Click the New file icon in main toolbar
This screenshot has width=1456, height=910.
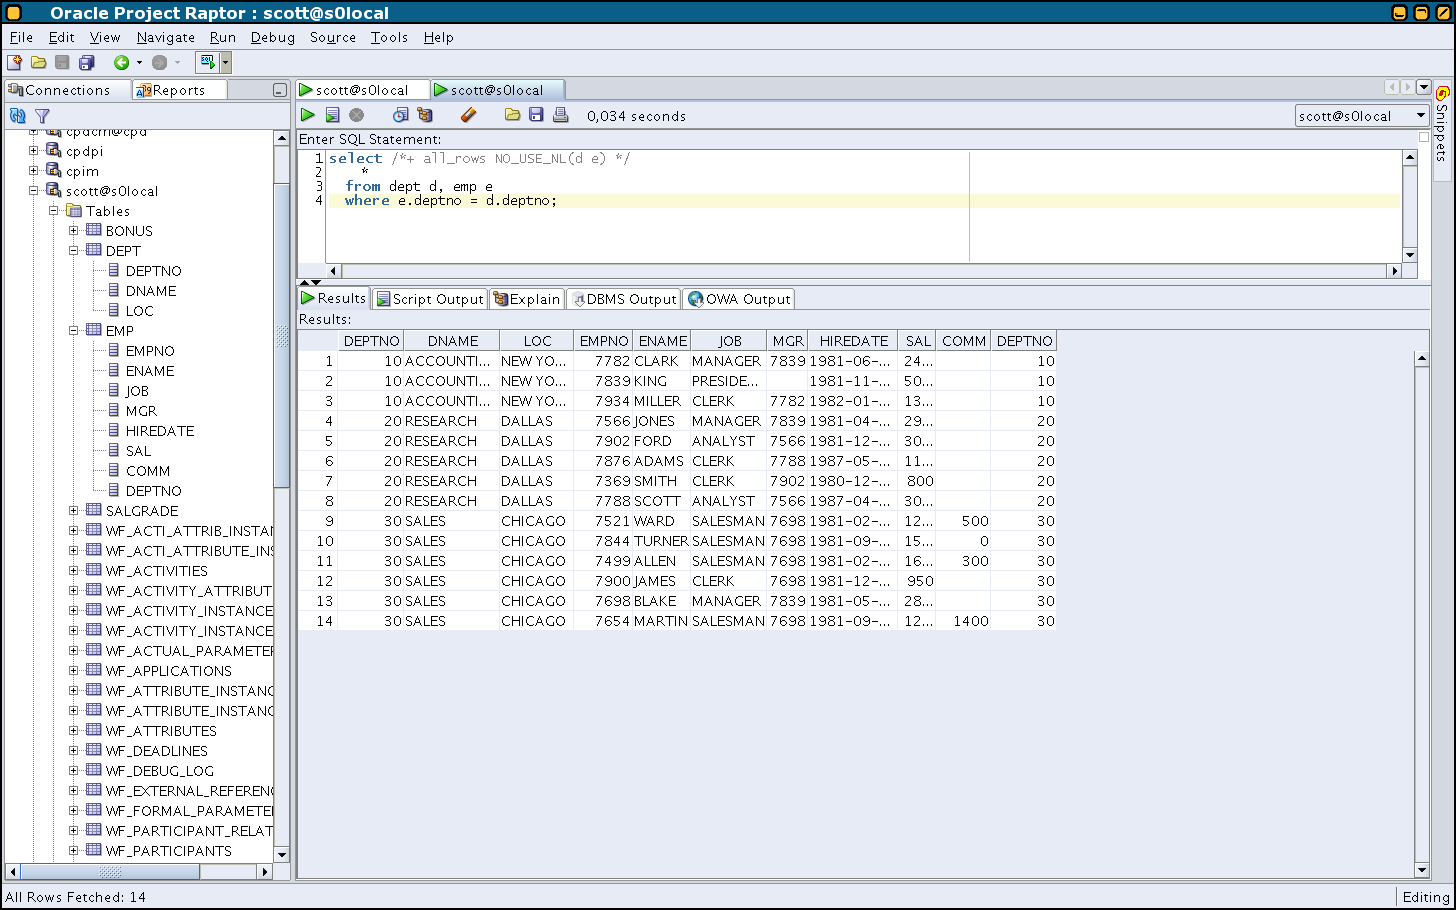coord(15,62)
